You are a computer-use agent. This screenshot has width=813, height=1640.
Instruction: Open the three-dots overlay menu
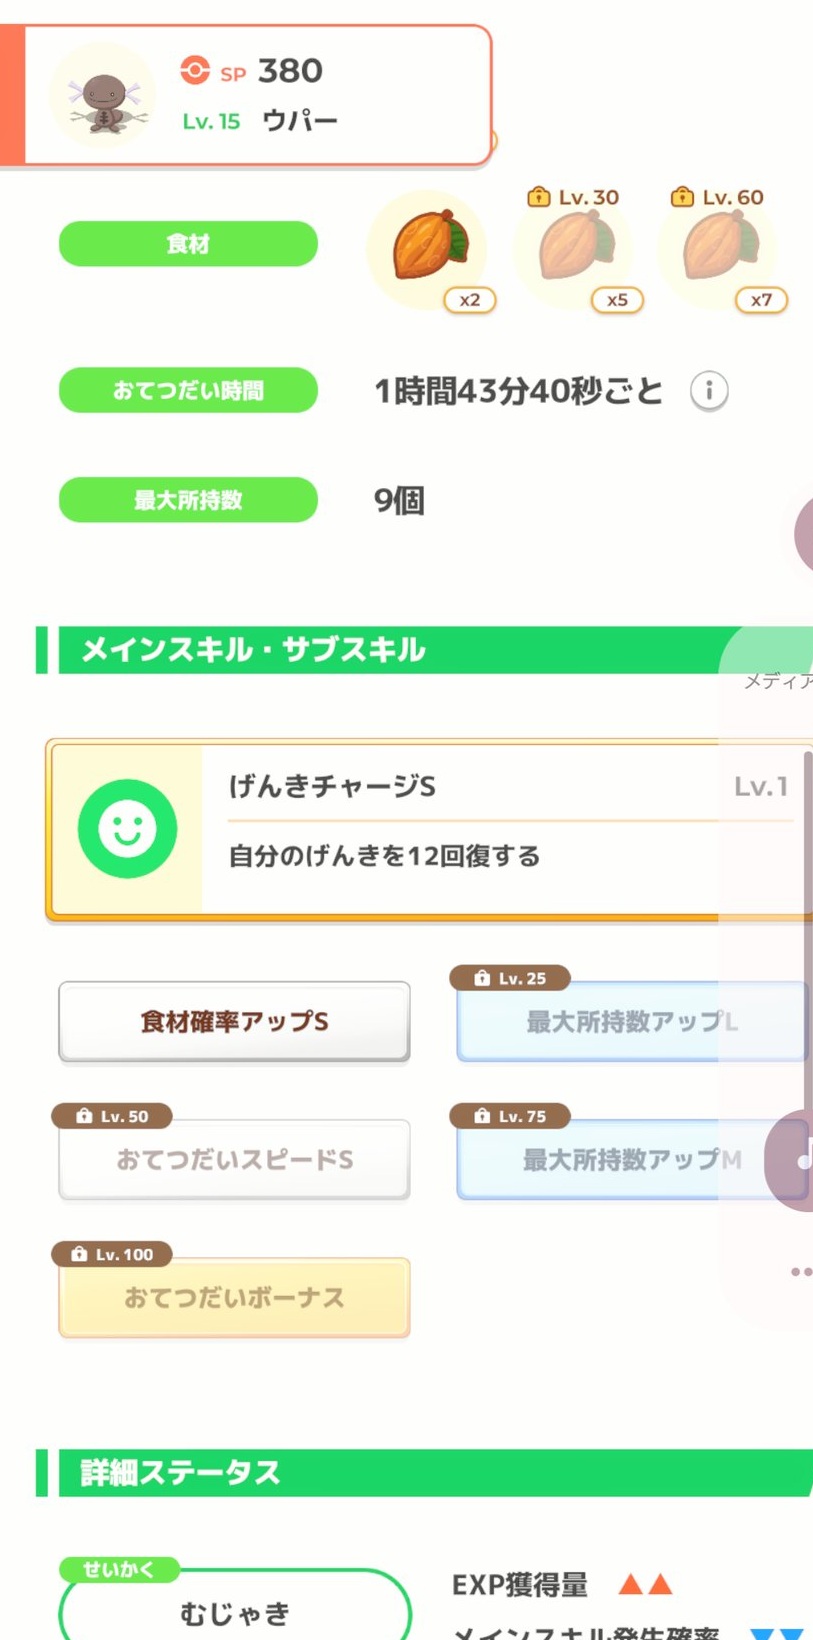click(x=800, y=1272)
